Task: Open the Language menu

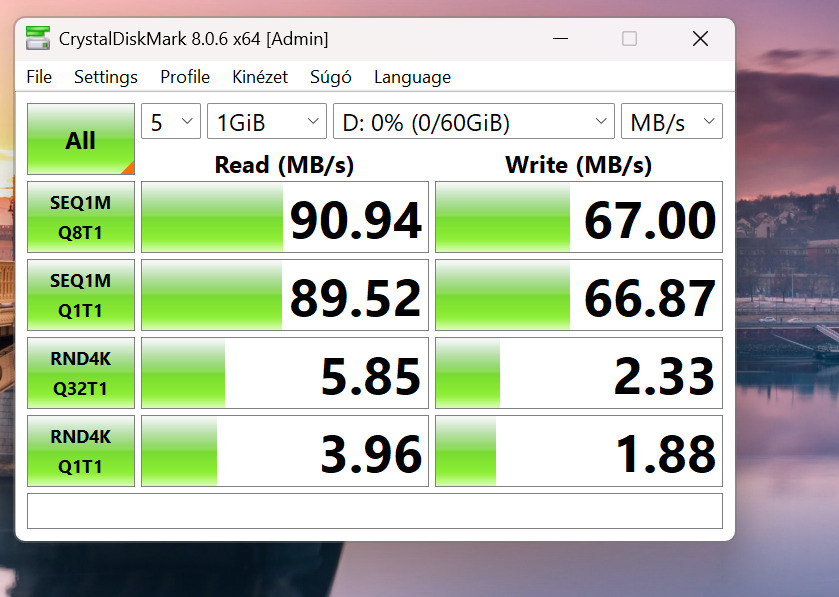Action: point(413,77)
